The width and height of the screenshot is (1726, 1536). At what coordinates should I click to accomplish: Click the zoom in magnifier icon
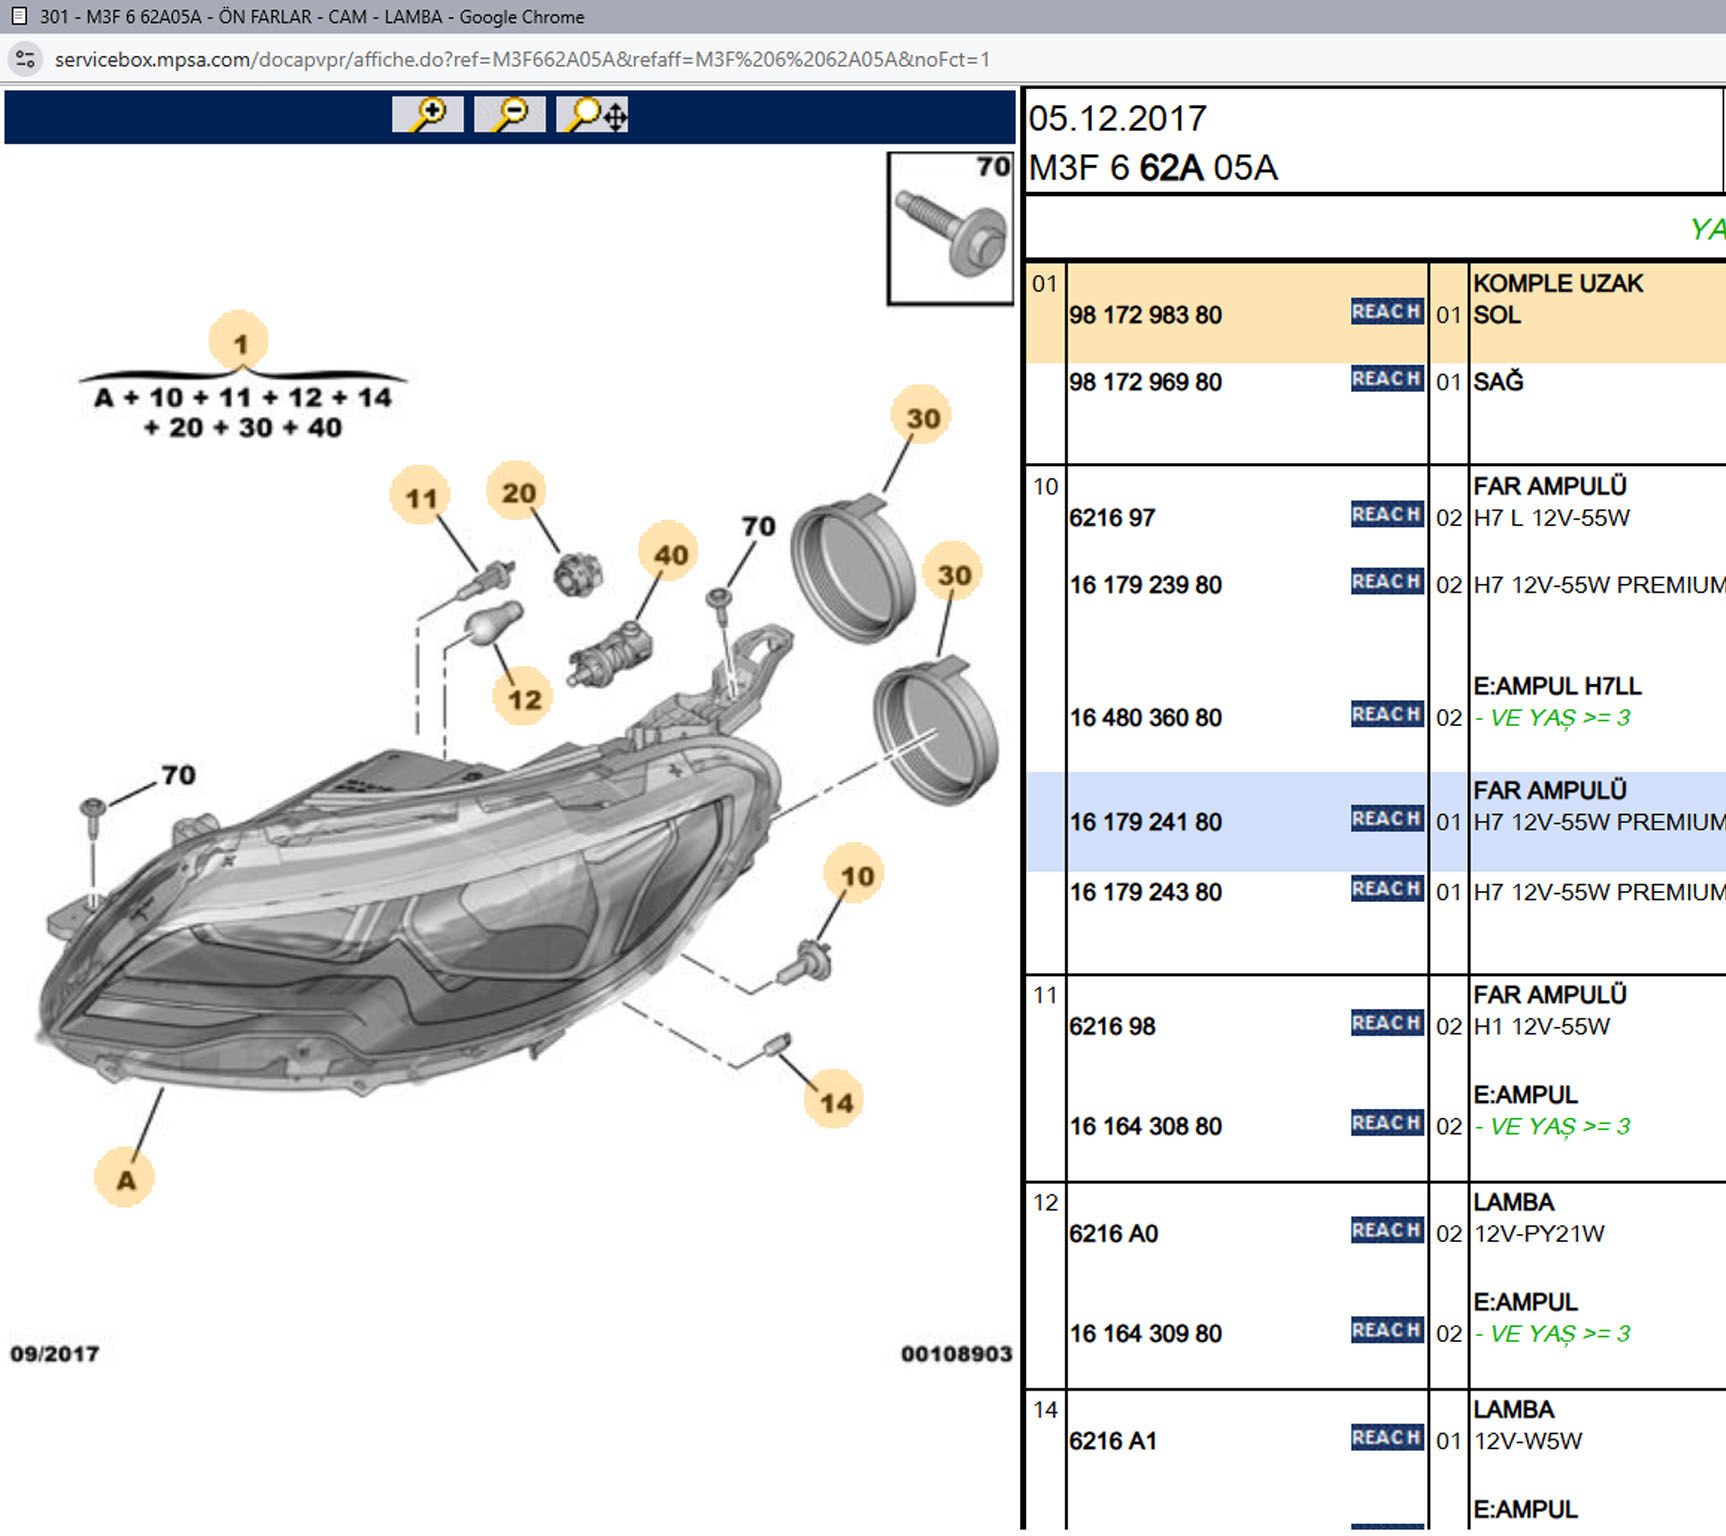428,115
